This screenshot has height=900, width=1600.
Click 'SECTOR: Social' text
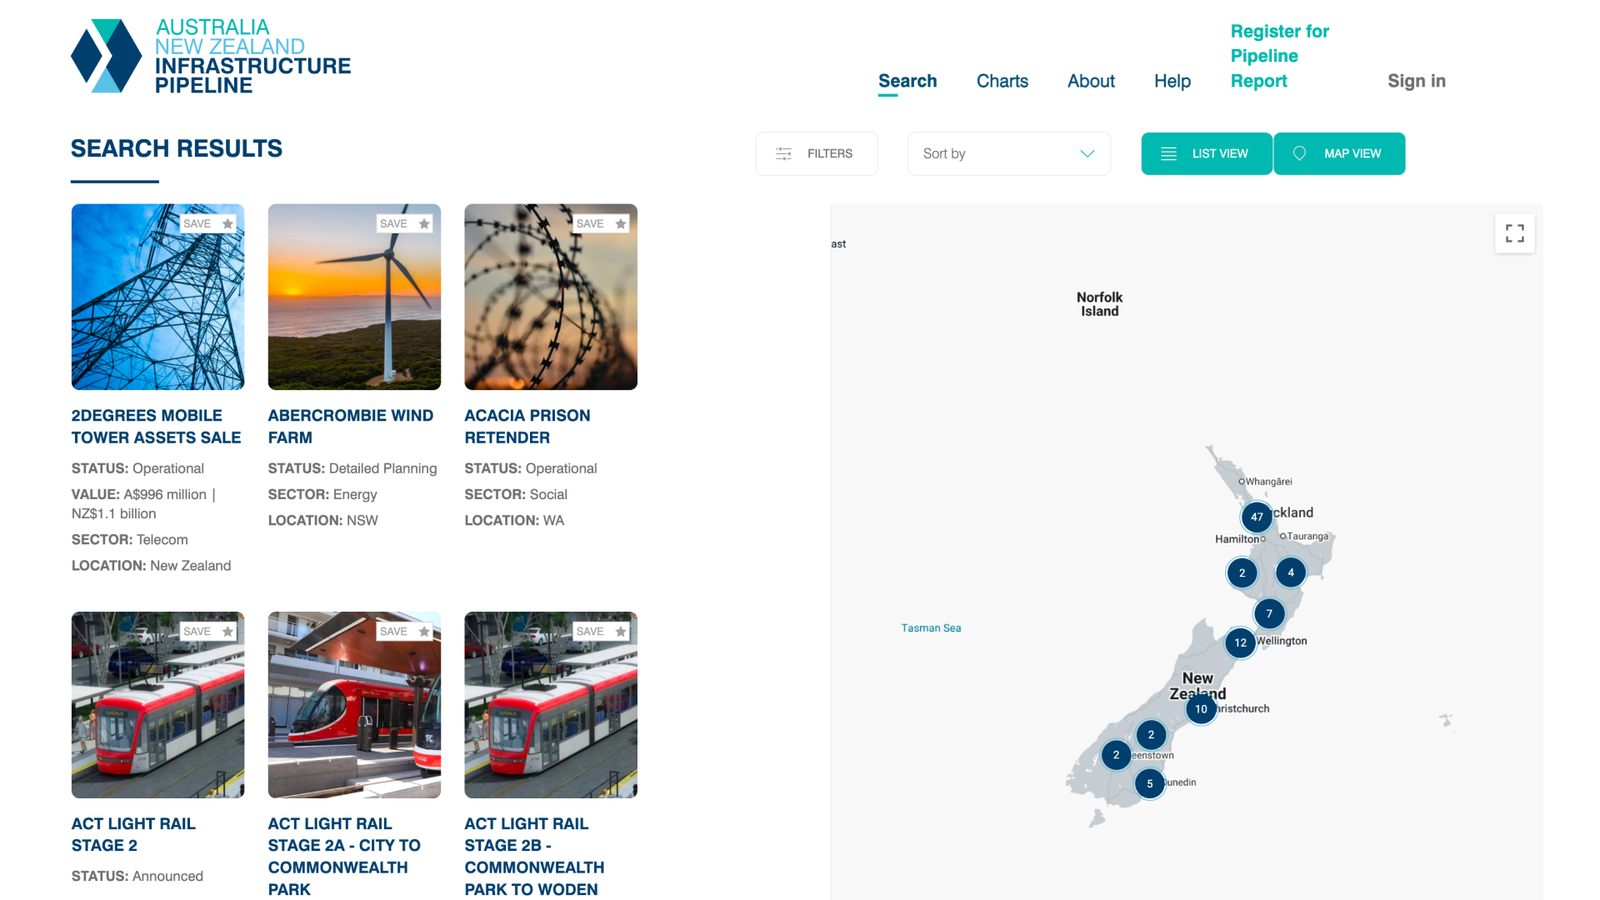516,494
